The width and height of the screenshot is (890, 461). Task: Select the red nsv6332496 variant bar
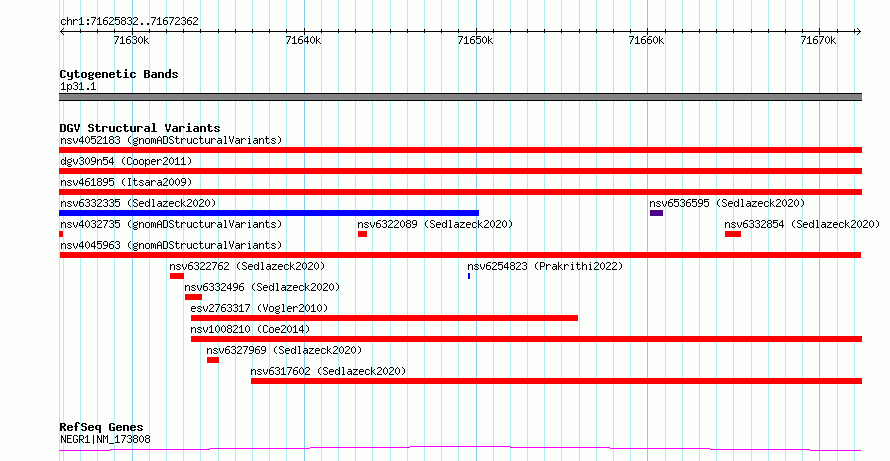click(194, 297)
